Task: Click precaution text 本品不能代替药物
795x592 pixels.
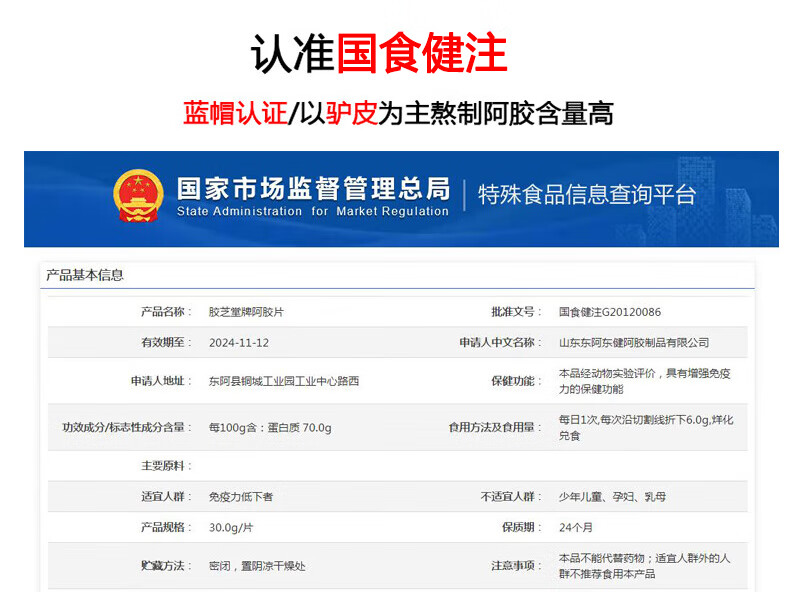Action: tap(602, 559)
